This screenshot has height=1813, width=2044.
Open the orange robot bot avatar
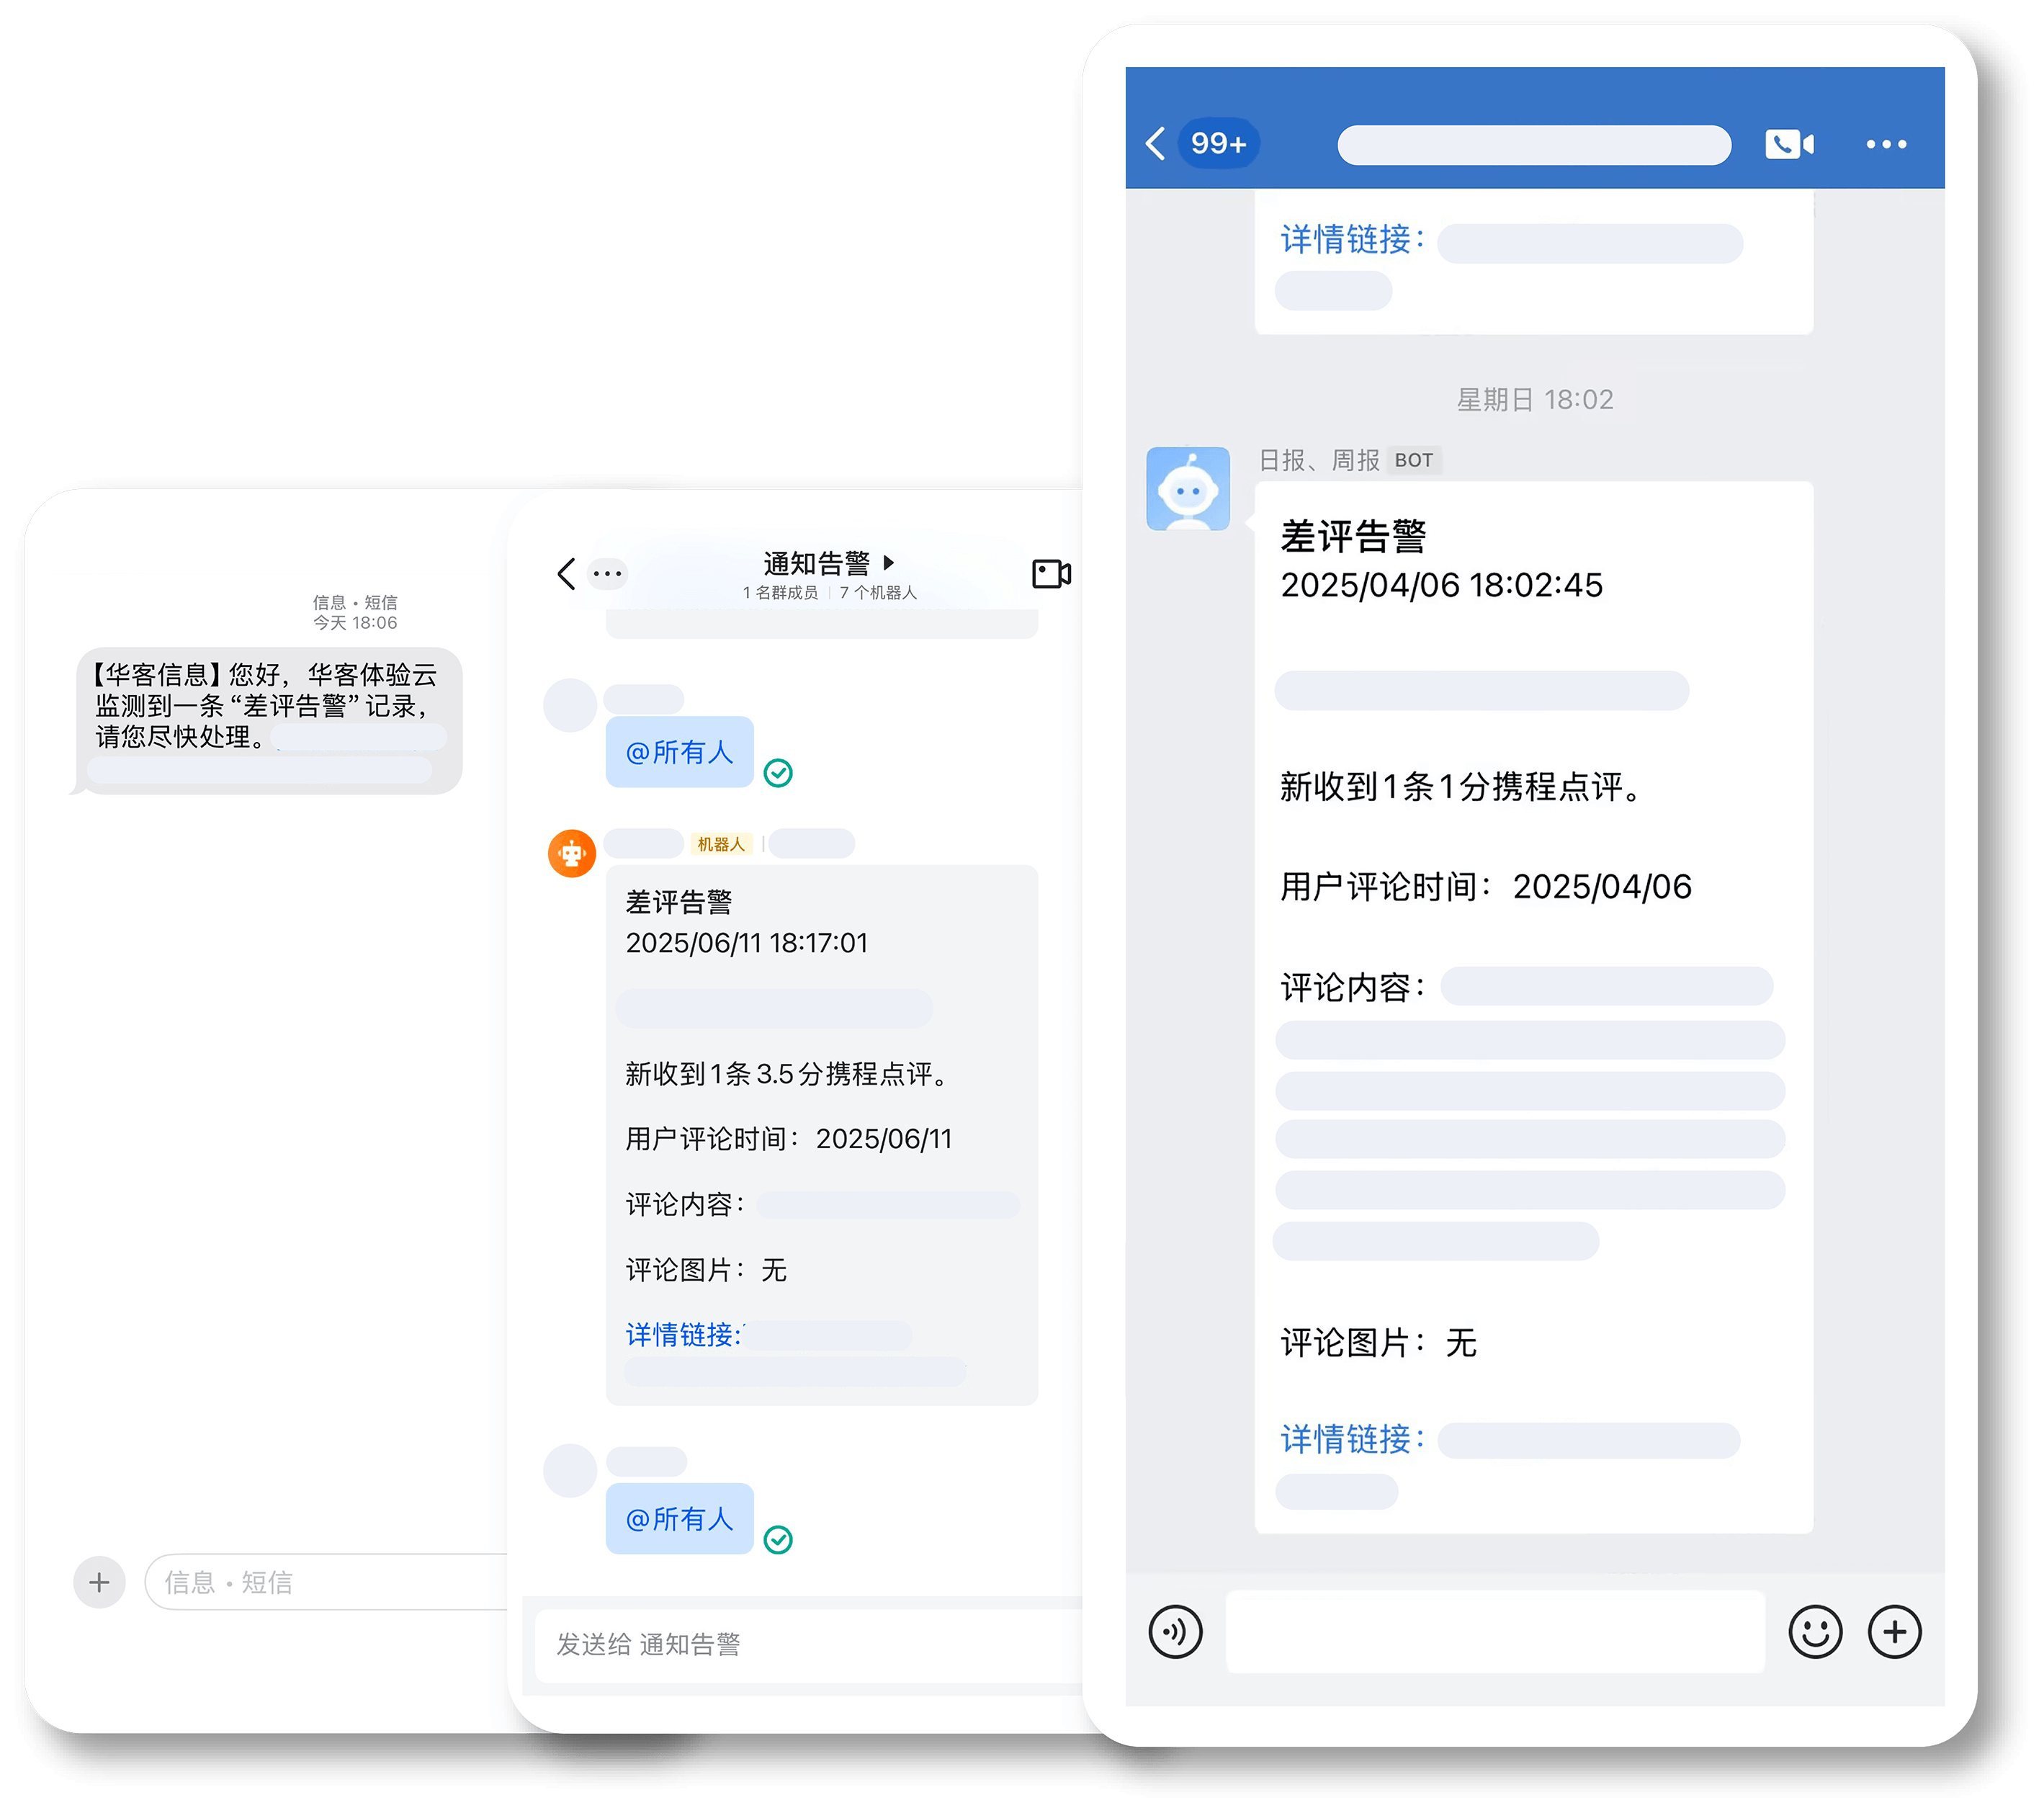tap(572, 852)
